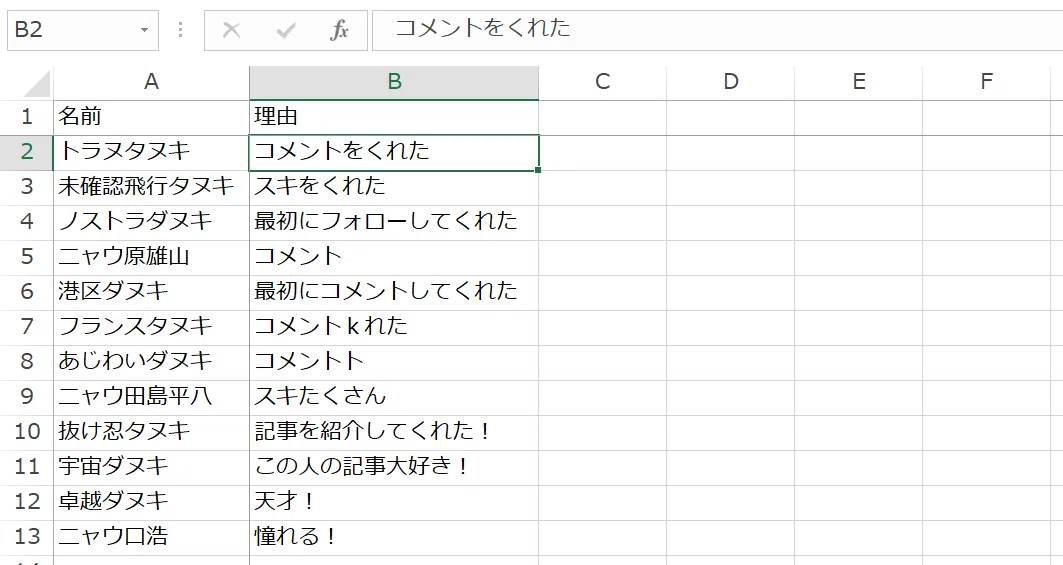Select column E header
This screenshot has height=565, width=1063.
coord(859,82)
